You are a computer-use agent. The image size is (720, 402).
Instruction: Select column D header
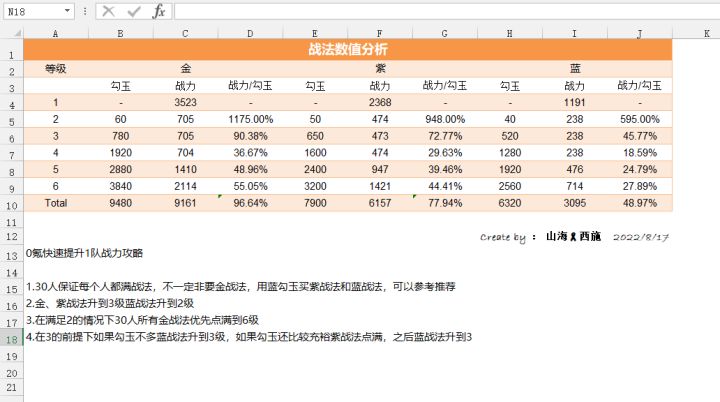pos(250,34)
